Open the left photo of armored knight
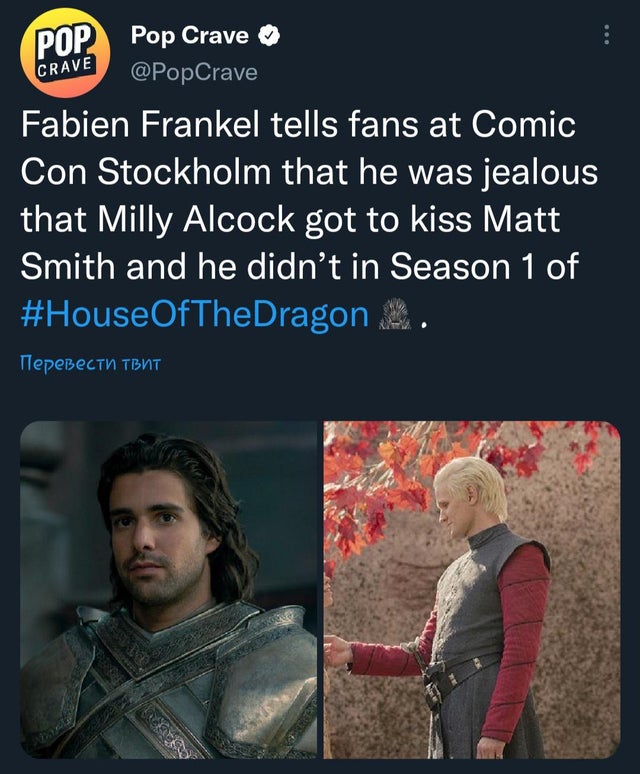Screen dimensions: 640x774 click(168, 589)
